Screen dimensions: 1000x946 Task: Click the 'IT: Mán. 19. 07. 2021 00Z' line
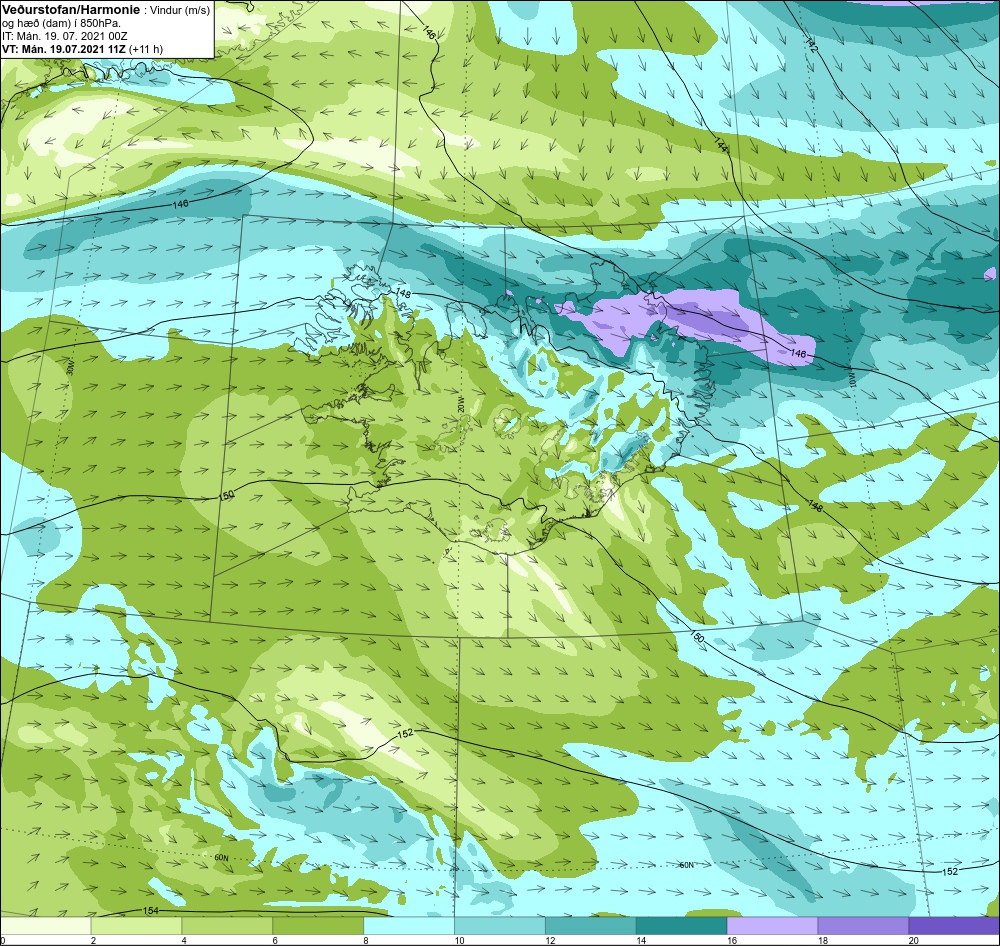click(x=64, y=36)
